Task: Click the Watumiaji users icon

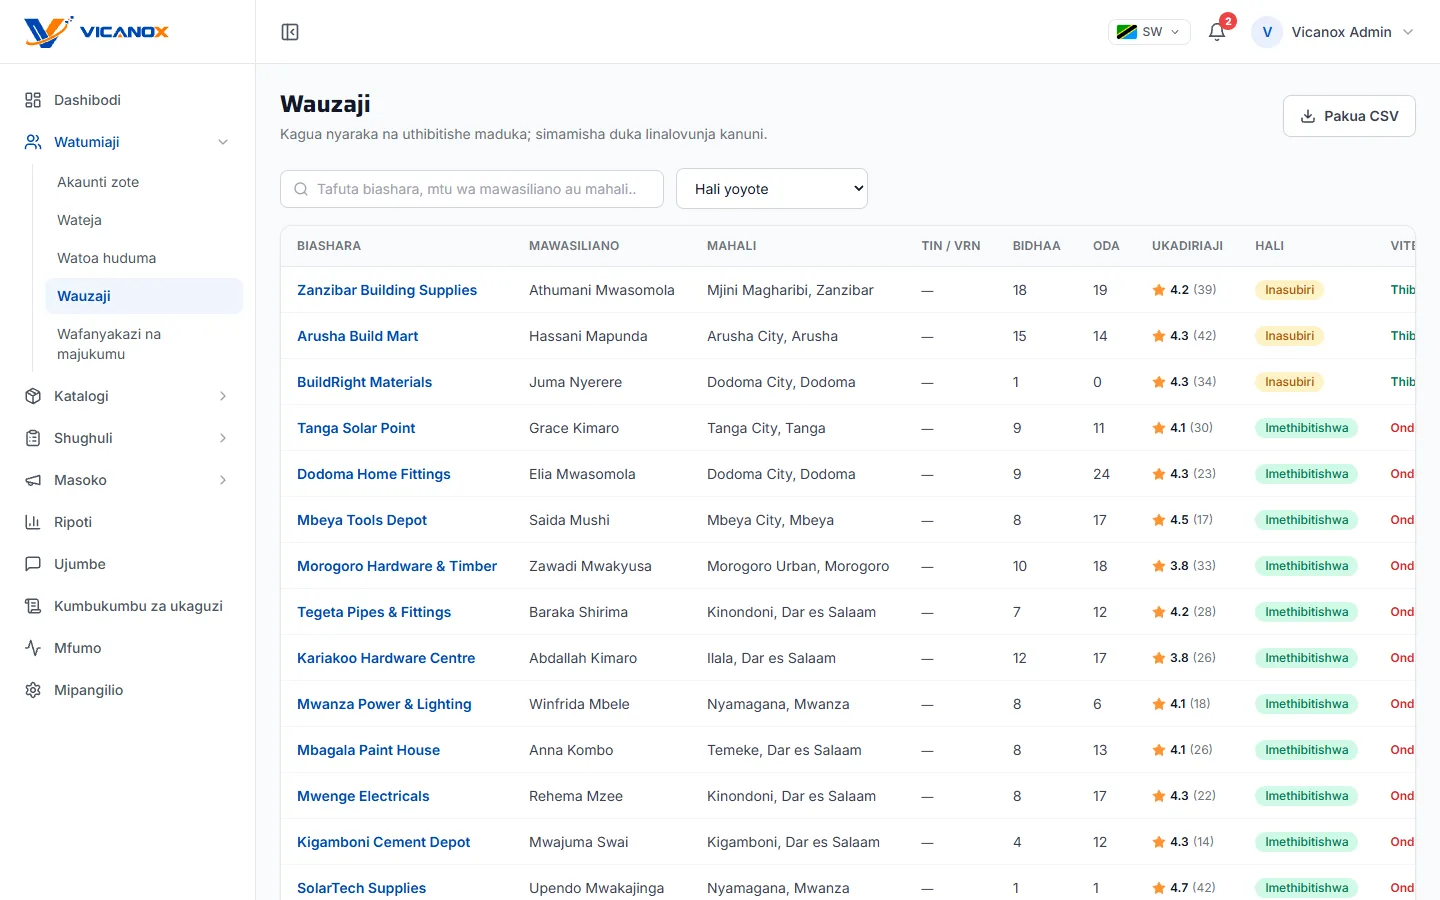Action: coord(33,142)
